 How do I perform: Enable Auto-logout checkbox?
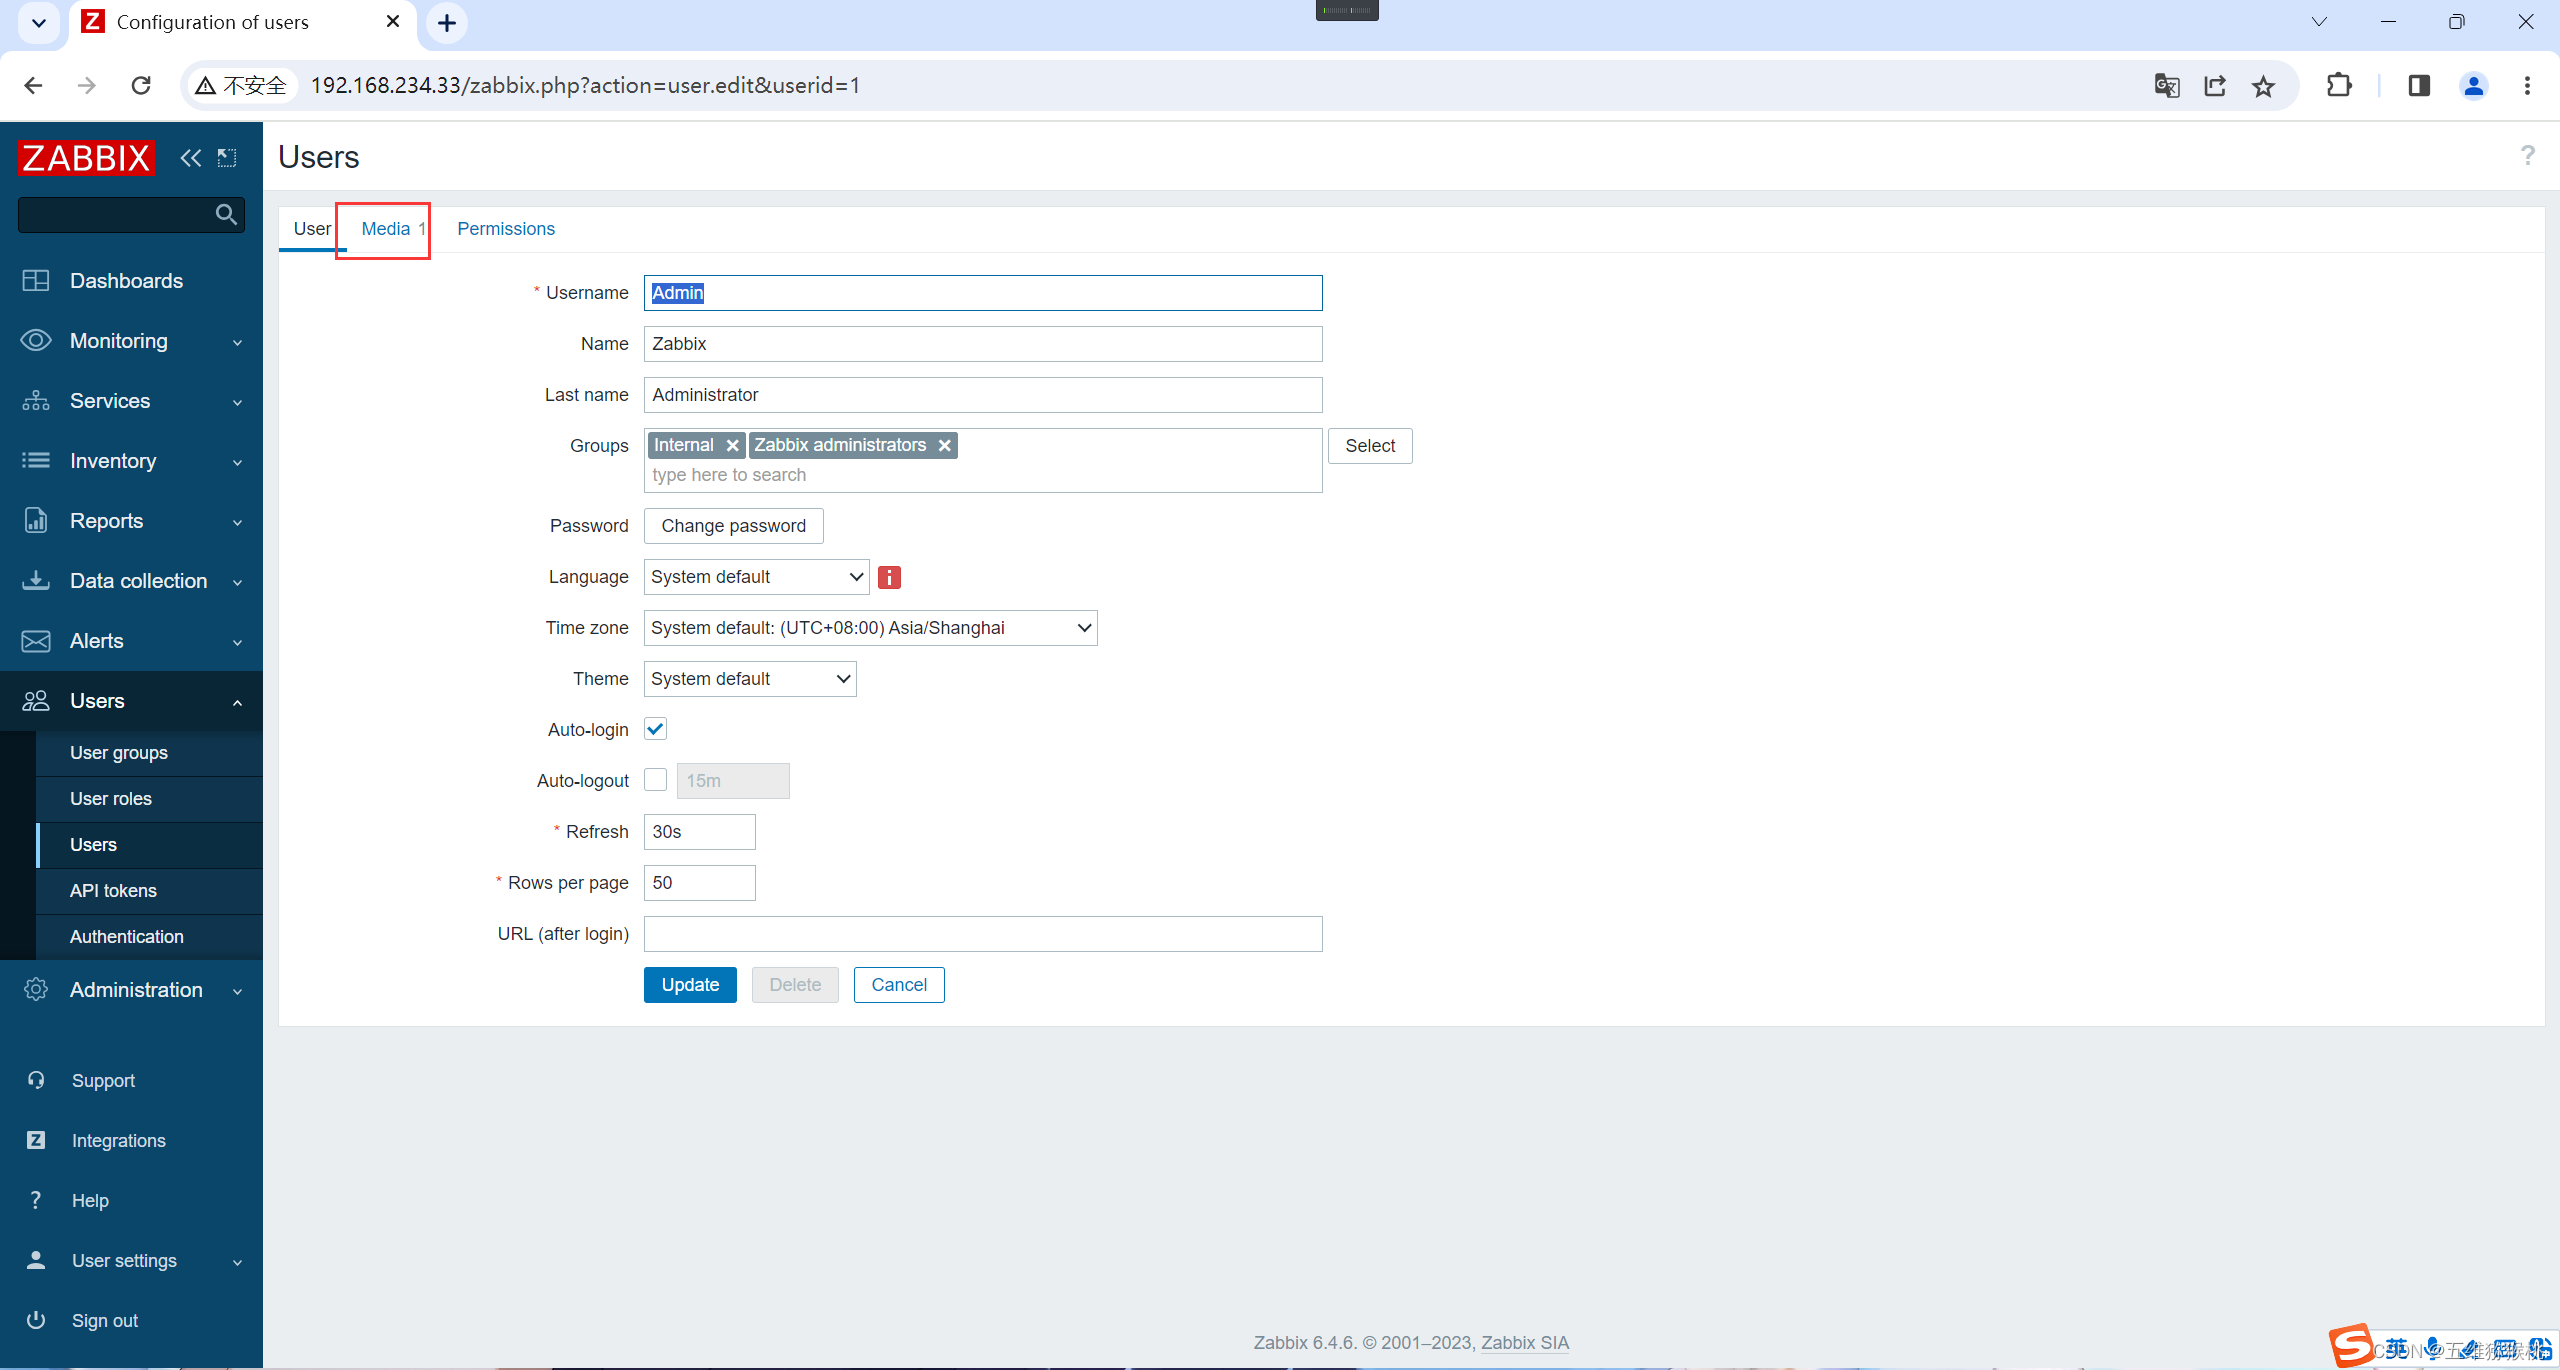654,779
